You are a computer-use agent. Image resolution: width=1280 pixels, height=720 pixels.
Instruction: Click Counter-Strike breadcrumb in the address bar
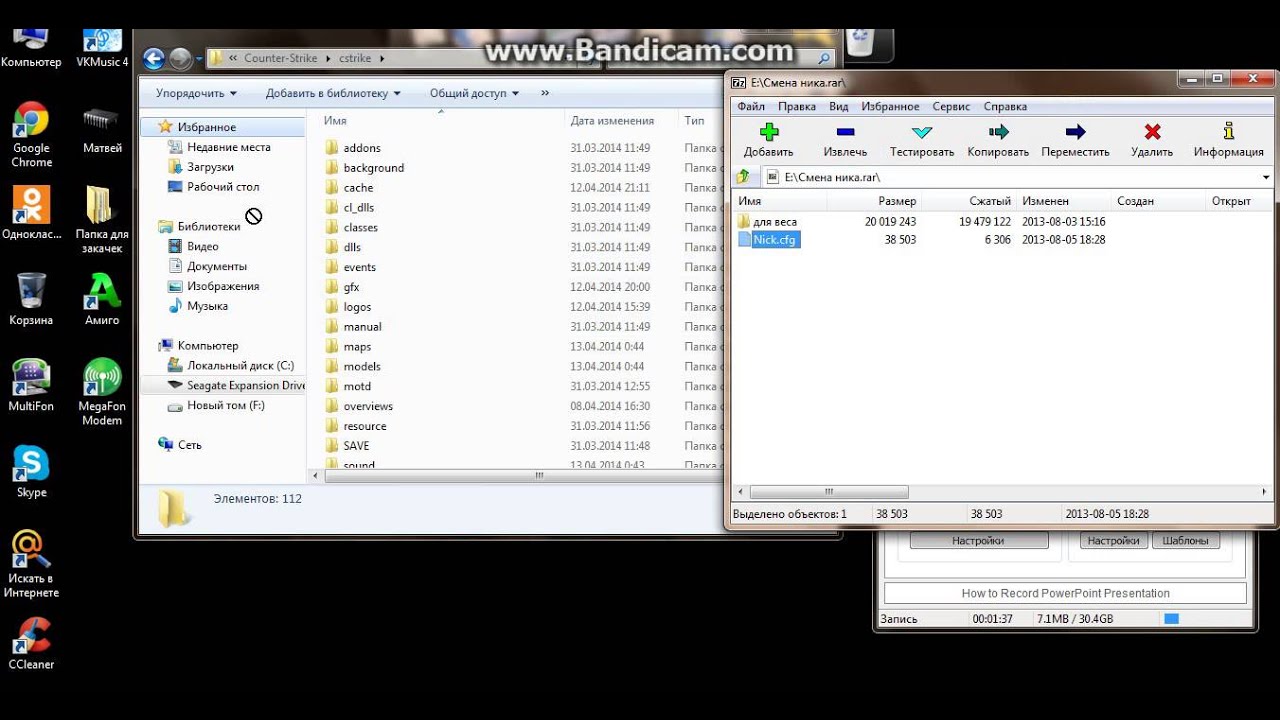coord(281,58)
